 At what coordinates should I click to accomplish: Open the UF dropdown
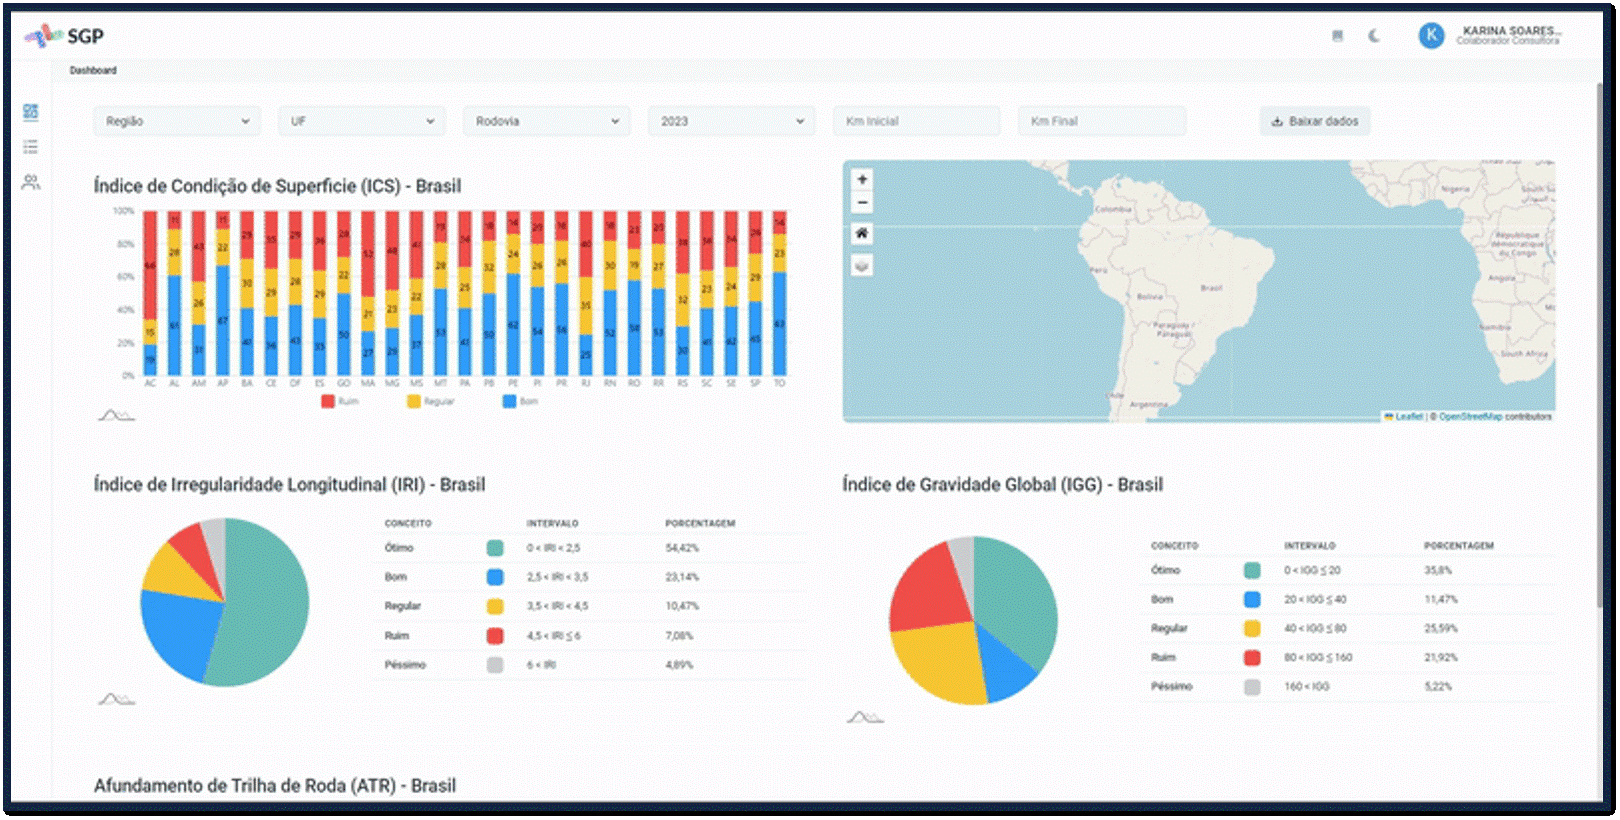click(362, 121)
